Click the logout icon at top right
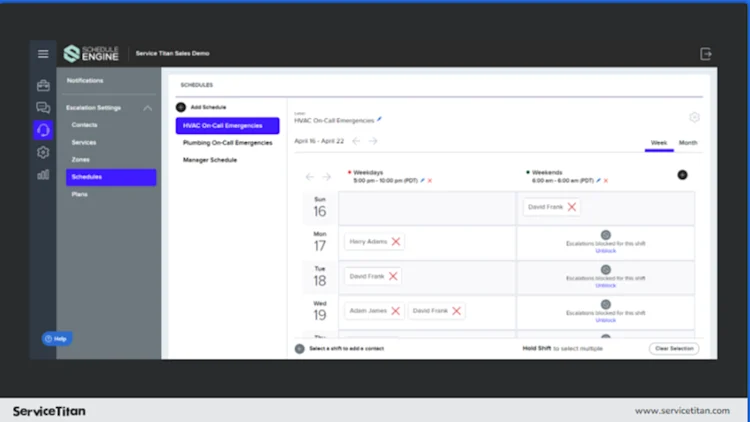 coord(706,54)
